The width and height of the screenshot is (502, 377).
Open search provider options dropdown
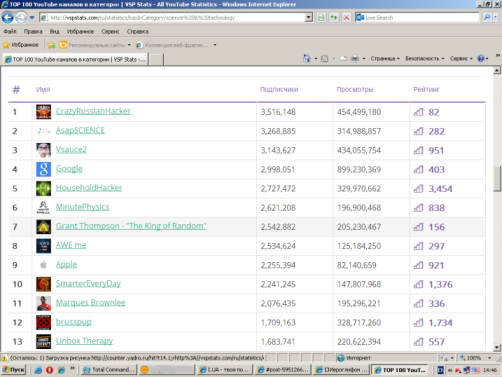495,18
